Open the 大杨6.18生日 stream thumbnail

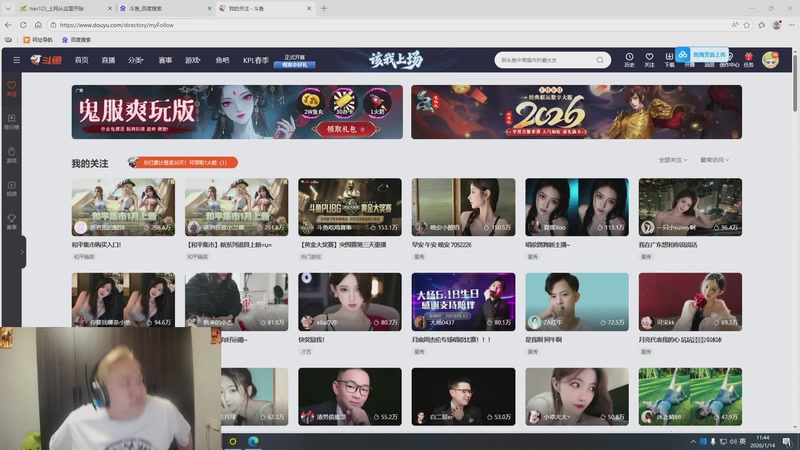click(x=463, y=302)
